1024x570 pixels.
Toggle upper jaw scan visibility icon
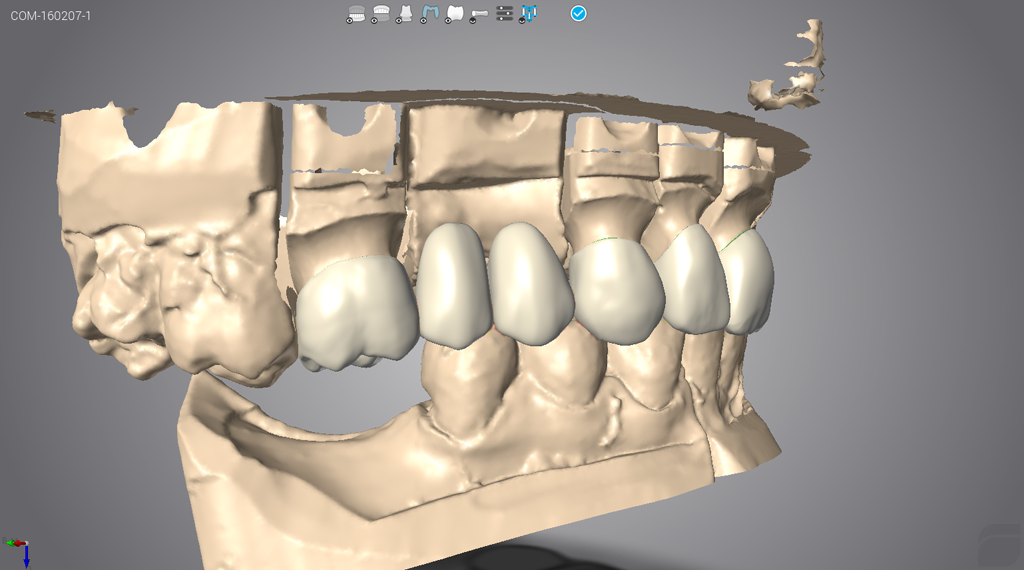pyautogui.click(x=380, y=14)
